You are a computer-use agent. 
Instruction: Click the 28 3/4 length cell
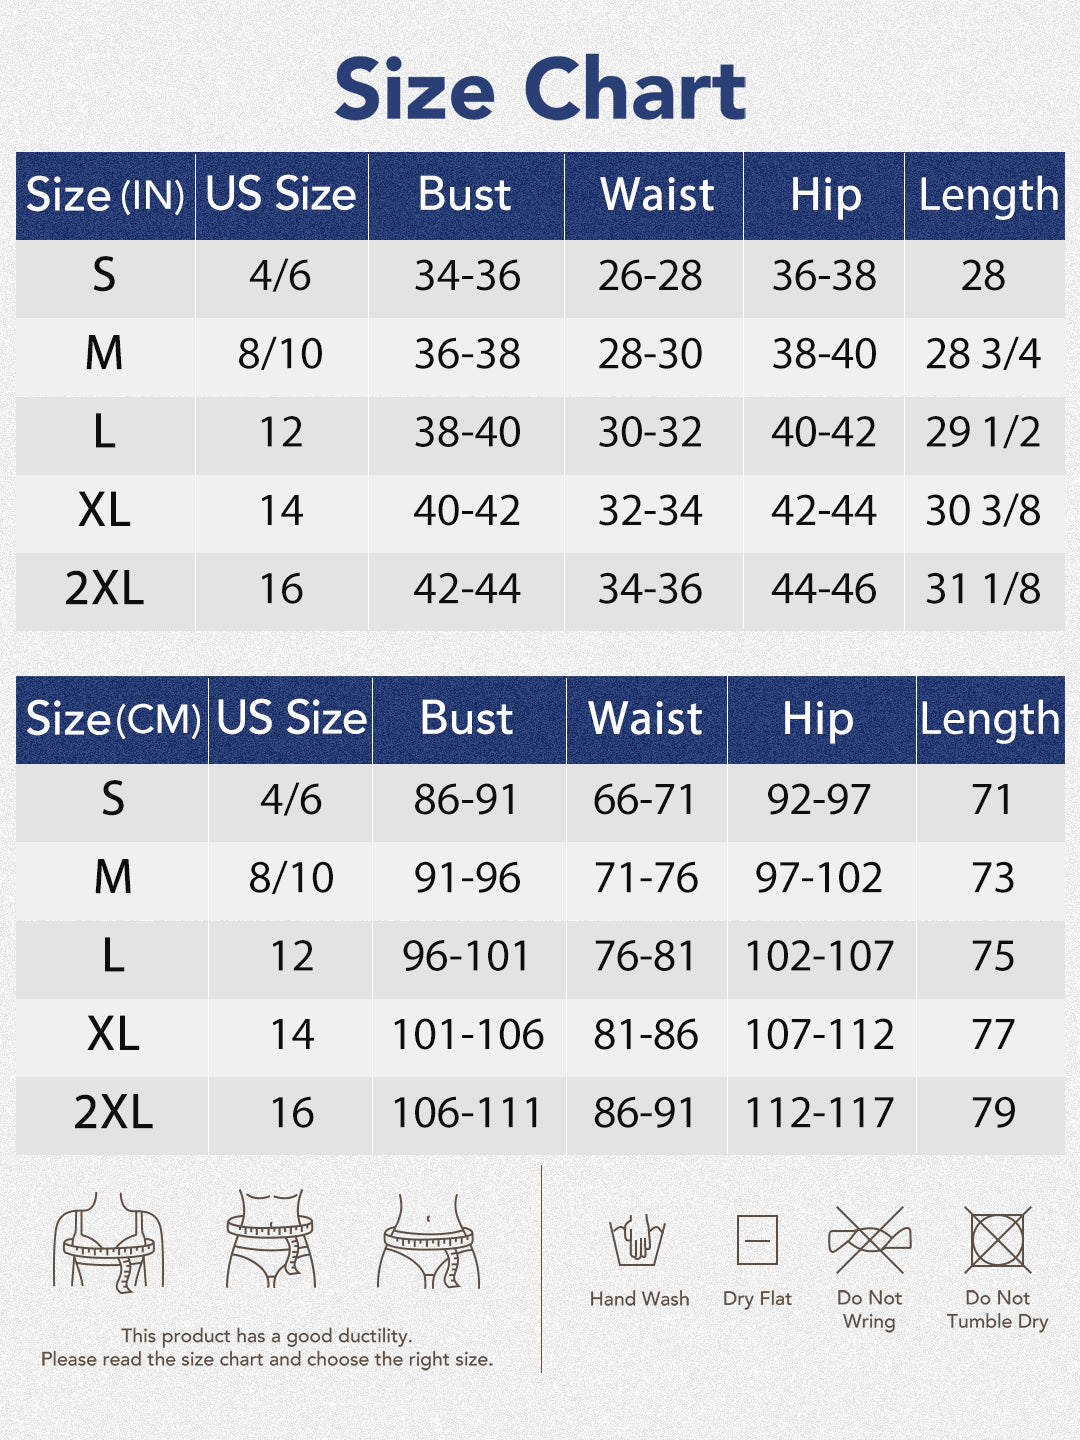coord(983,354)
